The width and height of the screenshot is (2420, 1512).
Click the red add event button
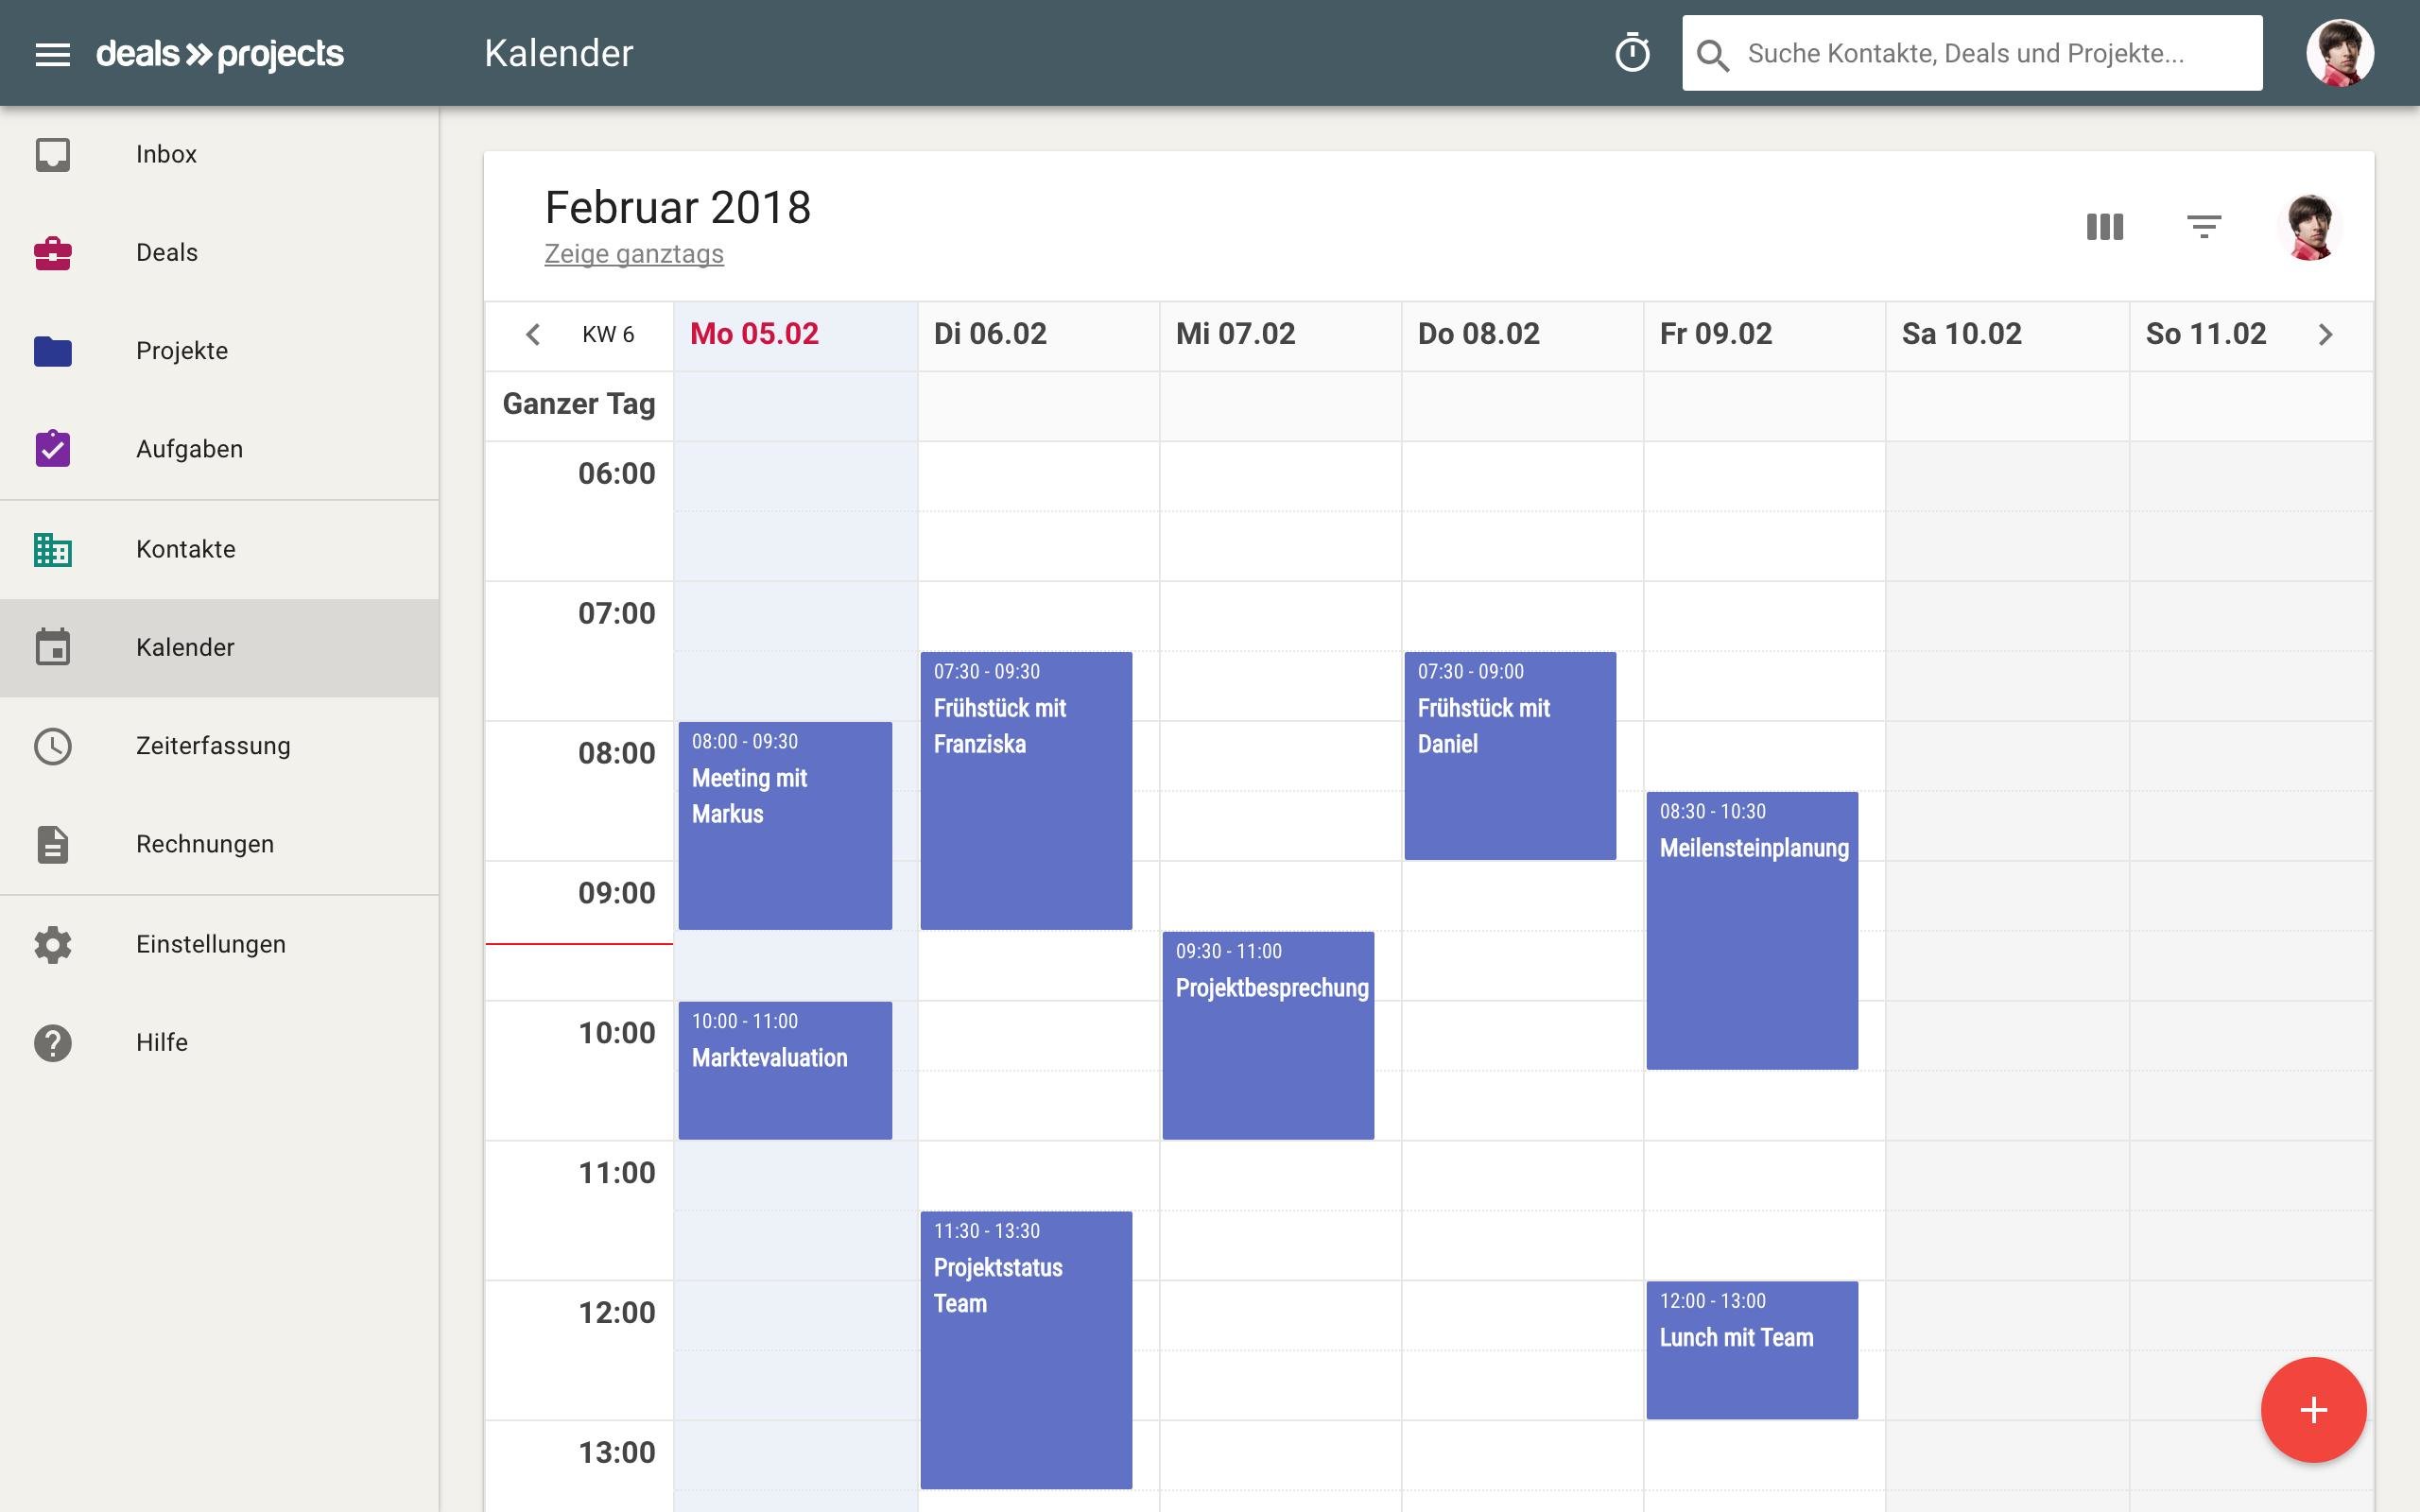(x=2313, y=1410)
